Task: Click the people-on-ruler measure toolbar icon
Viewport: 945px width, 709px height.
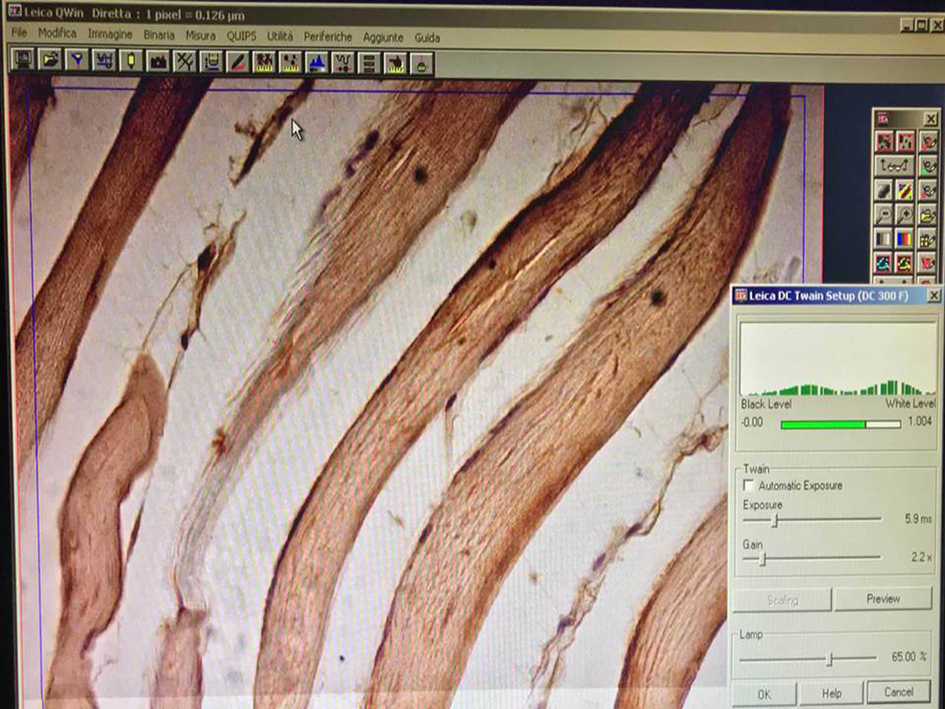Action: pos(264,62)
